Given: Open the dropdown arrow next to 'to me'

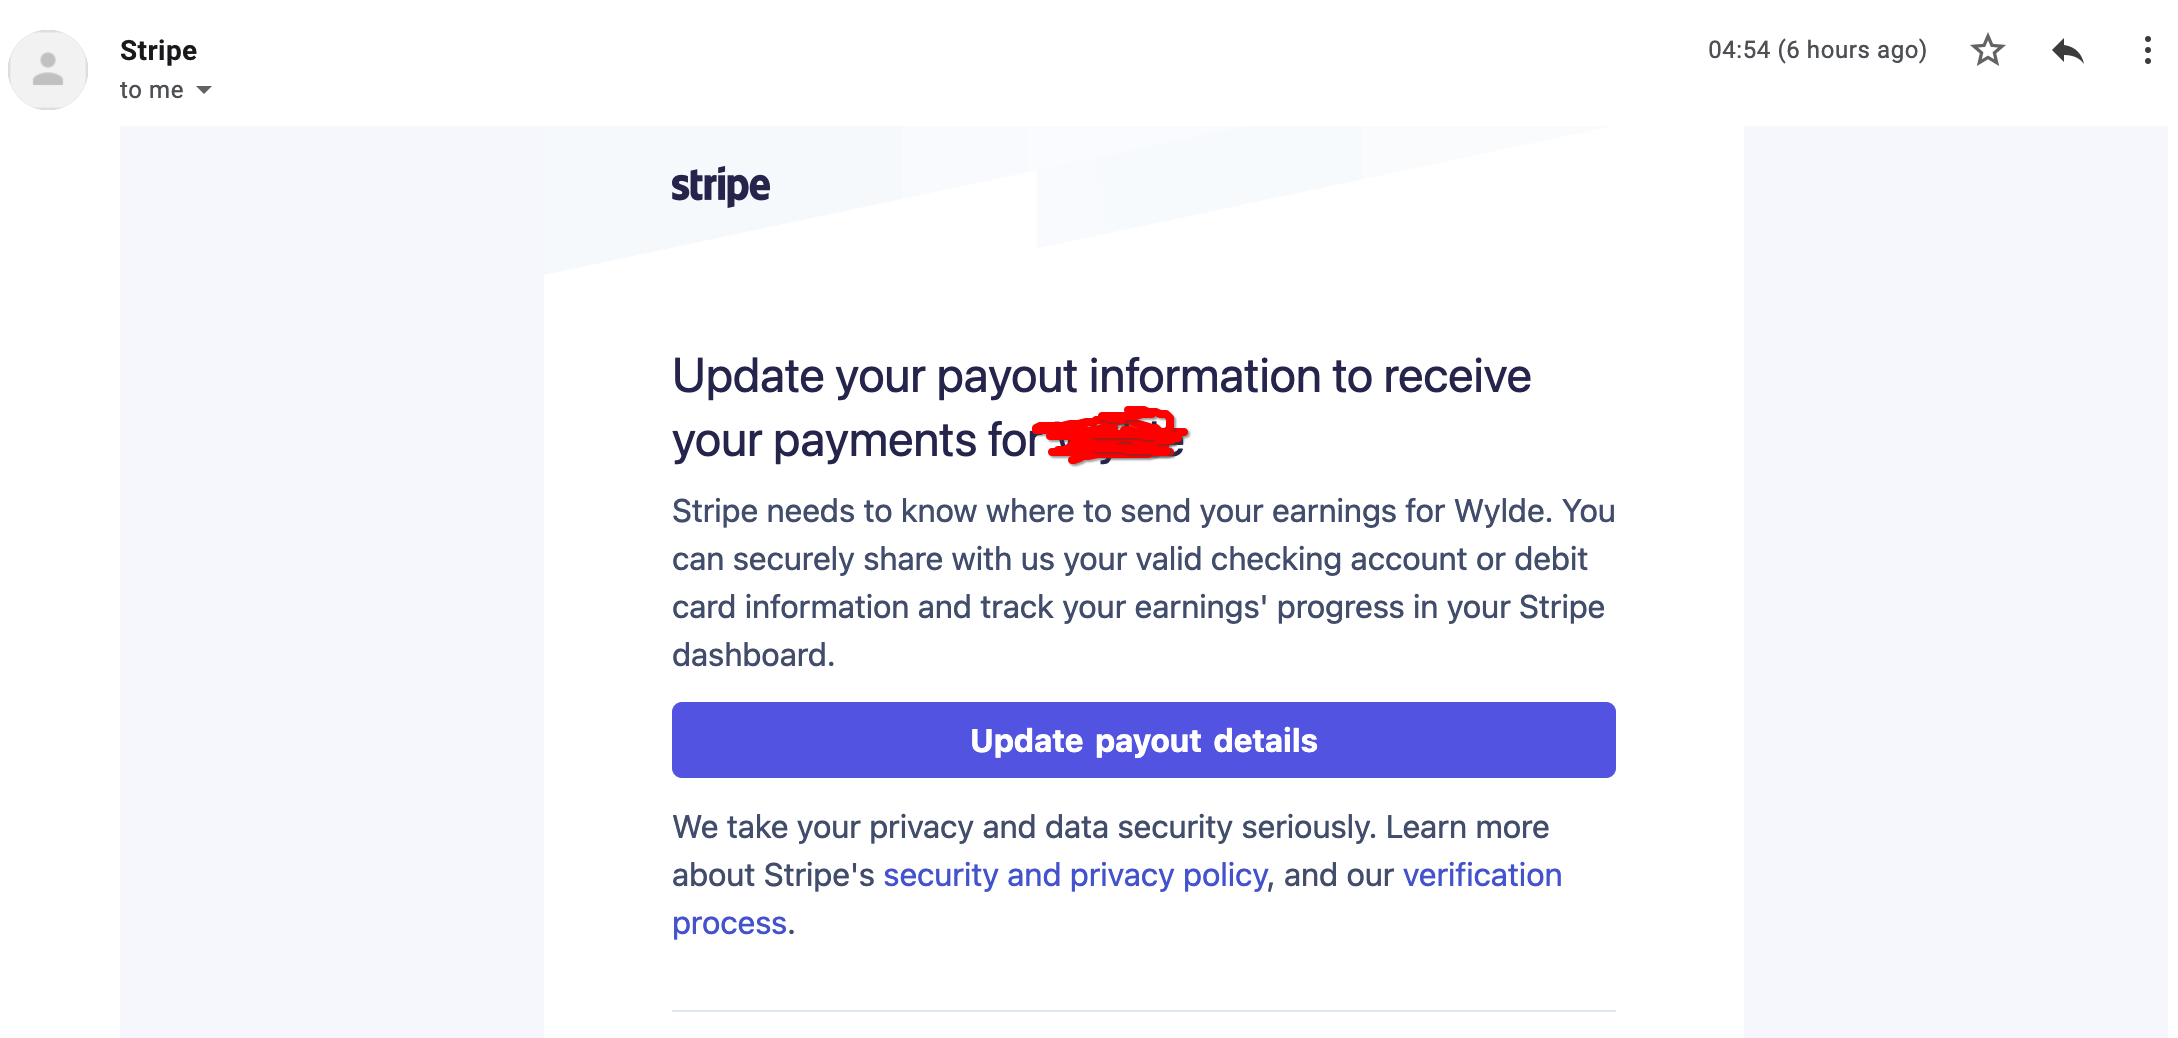Looking at the screenshot, I should pyautogui.click(x=203, y=90).
